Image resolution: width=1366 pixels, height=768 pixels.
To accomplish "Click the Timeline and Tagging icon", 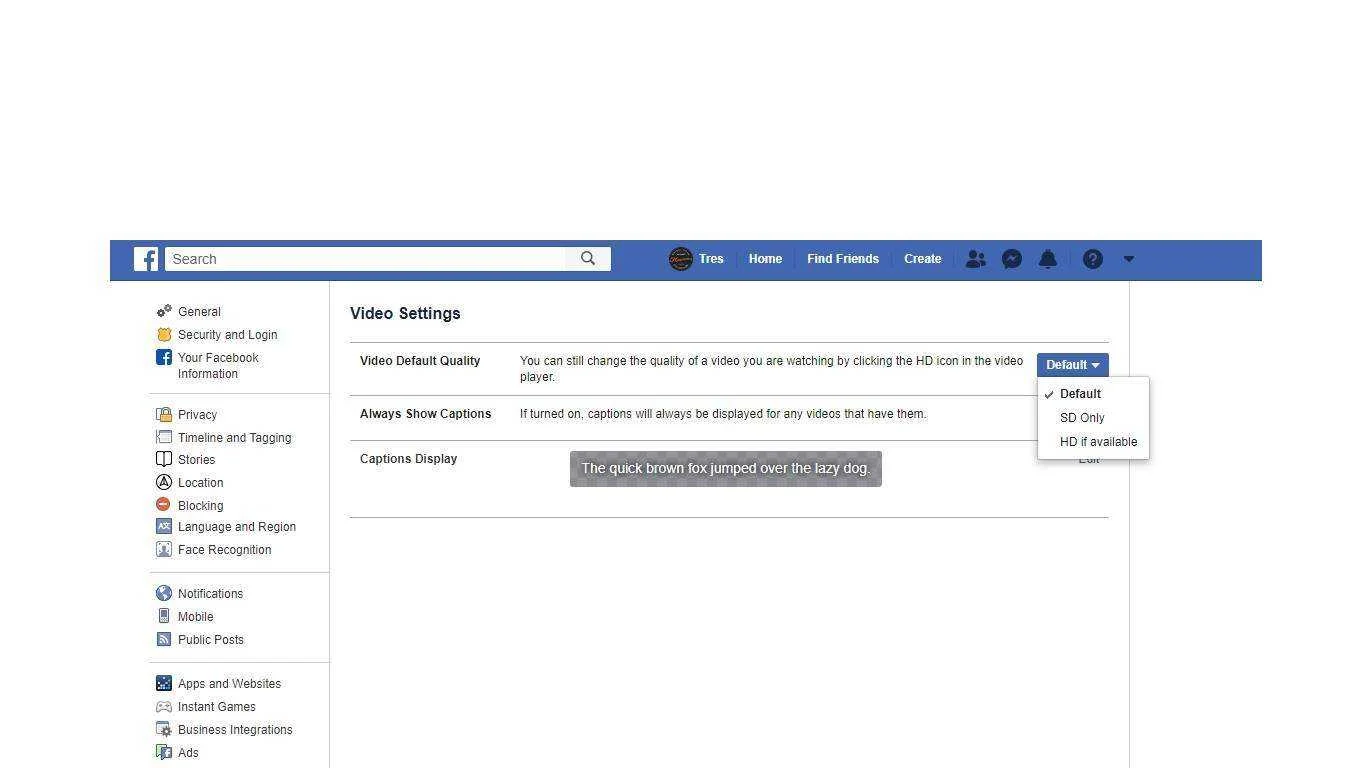I will pyautogui.click(x=164, y=437).
